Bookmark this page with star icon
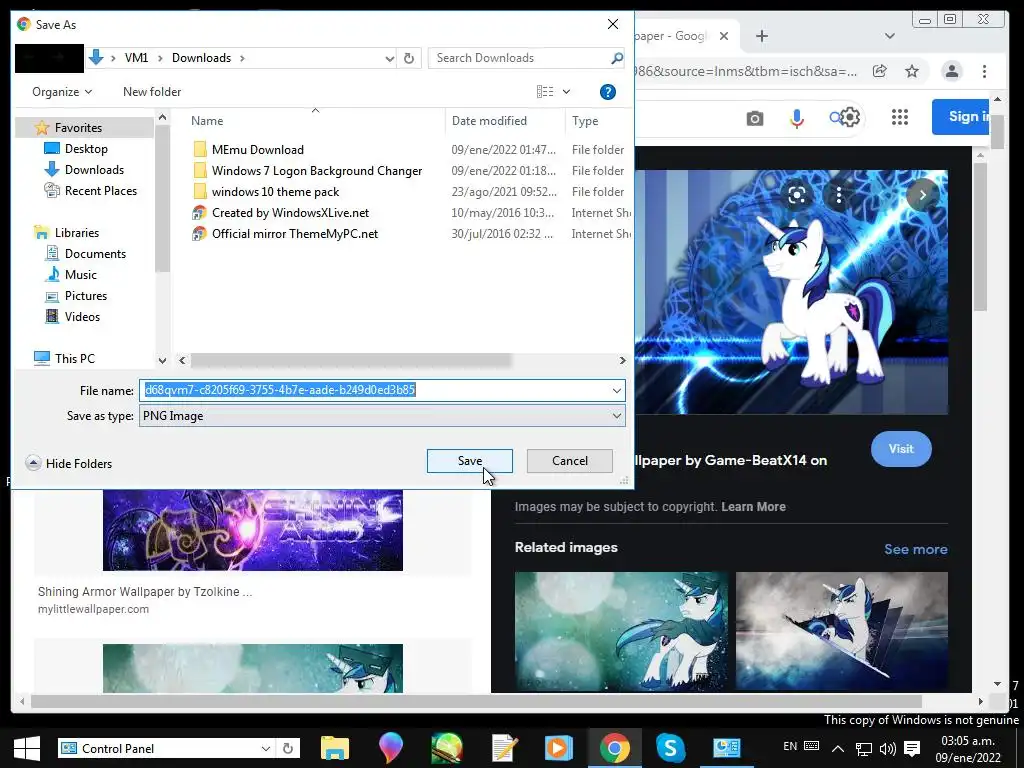The image size is (1024, 768). coord(912,71)
